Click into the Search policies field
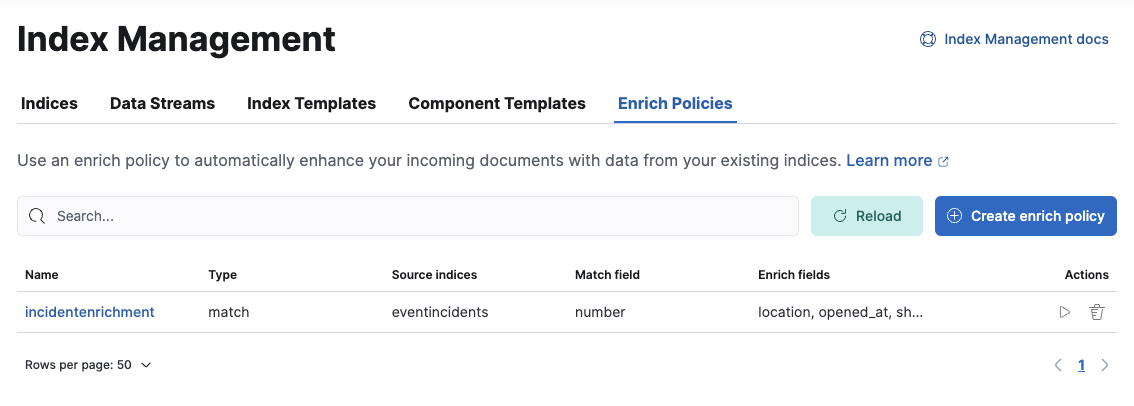This screenshot has width=1134, height=406. click(x=420, y=216)
